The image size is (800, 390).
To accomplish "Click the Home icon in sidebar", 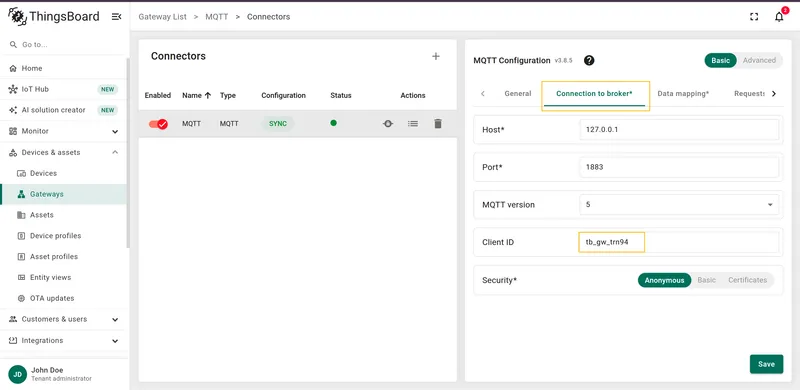I will [x=13, y=68].
